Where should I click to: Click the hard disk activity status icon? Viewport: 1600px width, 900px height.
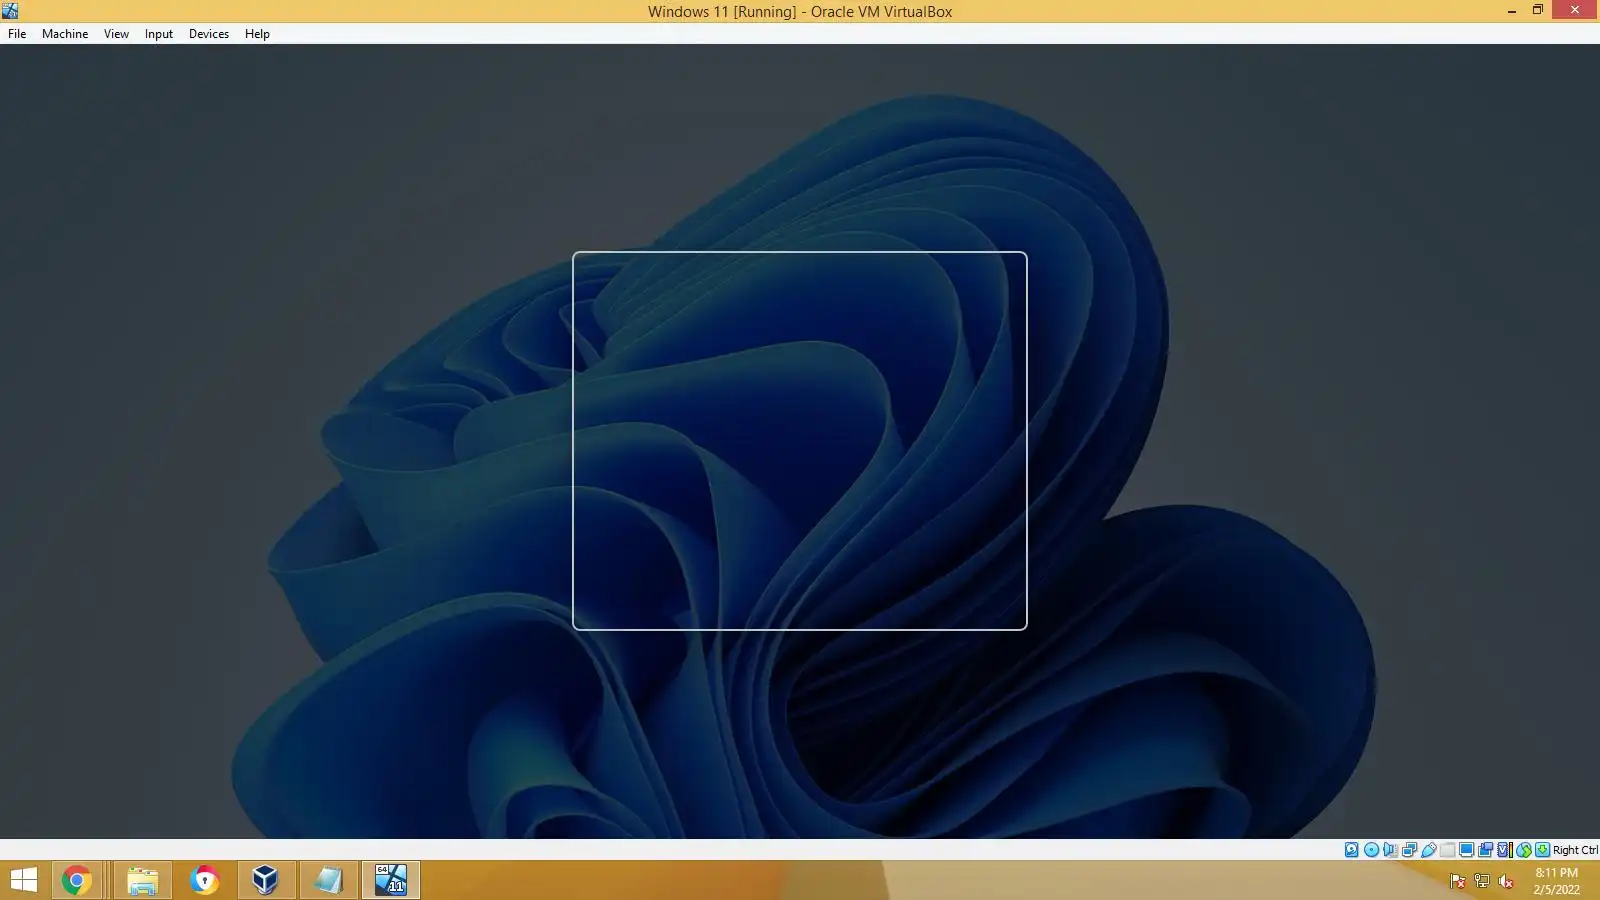point(1352,850)
